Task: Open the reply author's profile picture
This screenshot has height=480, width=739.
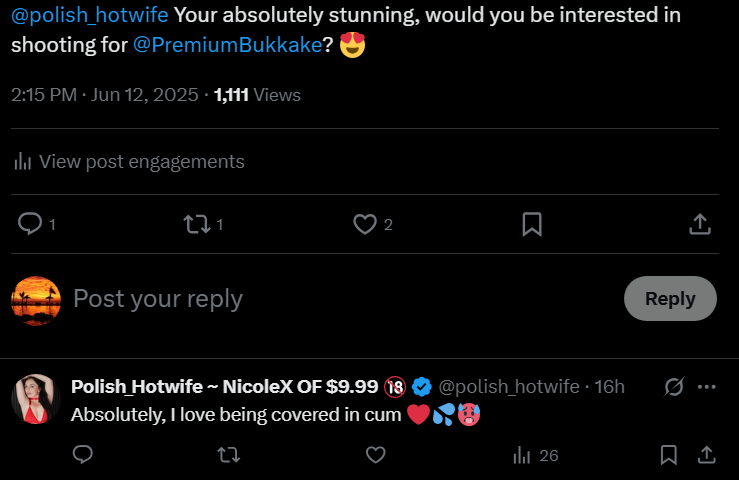Action: tap(36, 400)
